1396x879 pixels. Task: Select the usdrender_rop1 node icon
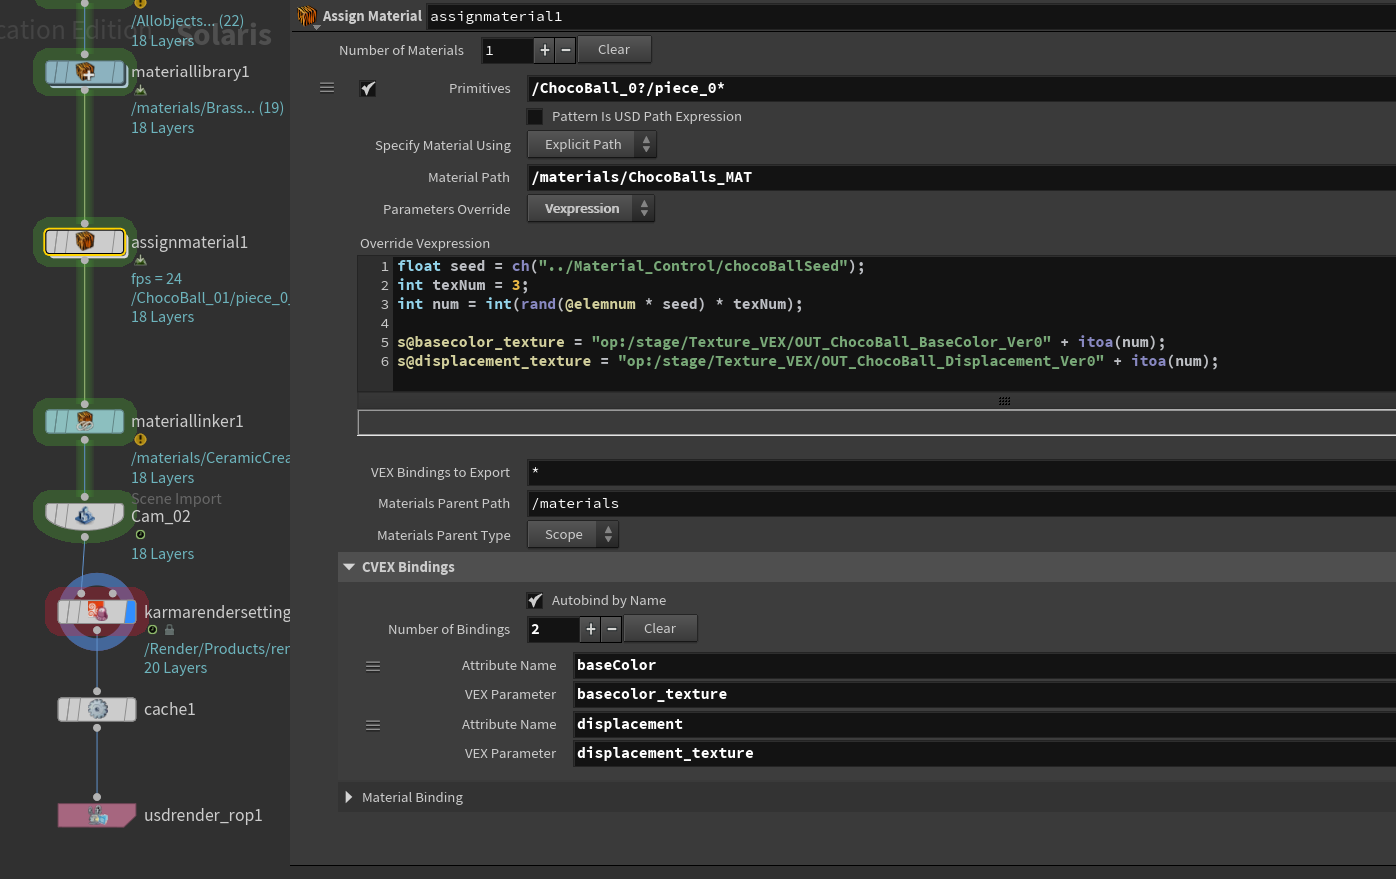coord(97,816)
